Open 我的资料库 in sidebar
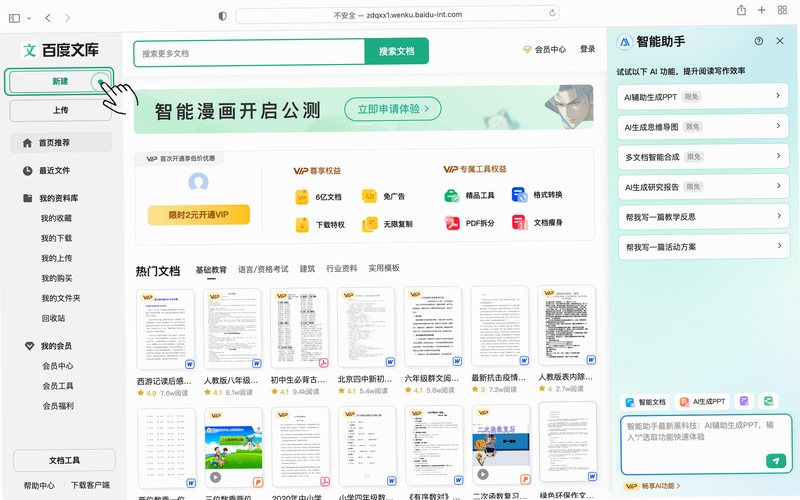Viewport: 800px width, 500px height. (51, 198)
